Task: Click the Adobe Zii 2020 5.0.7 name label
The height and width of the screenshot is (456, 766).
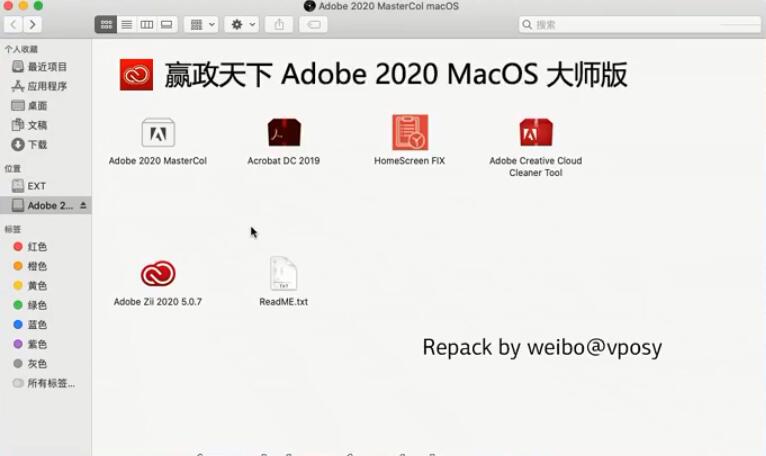Action: coord(158,302)
